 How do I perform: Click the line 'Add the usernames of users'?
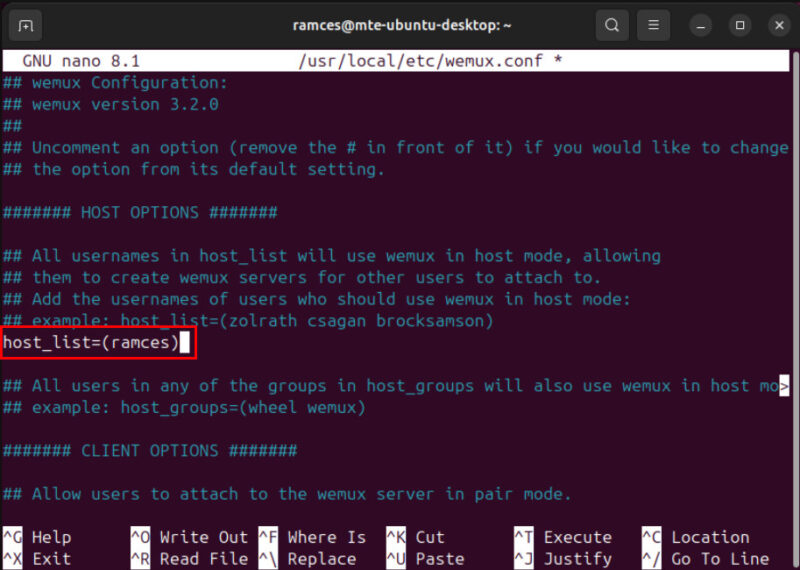[317, 299]
